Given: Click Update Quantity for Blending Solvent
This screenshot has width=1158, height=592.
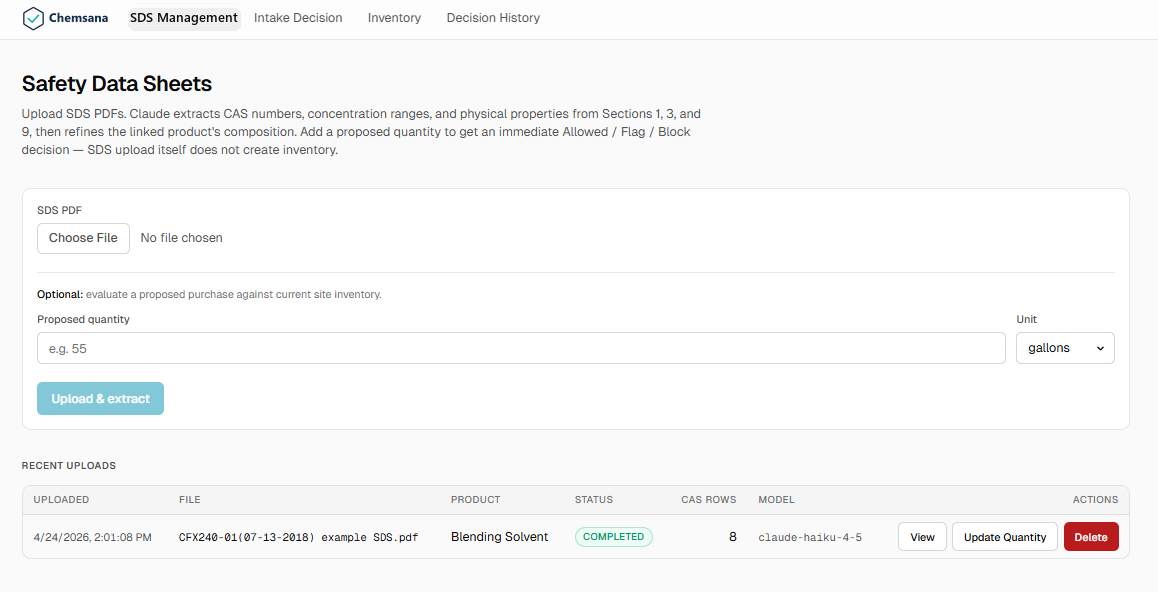Looking at the screenshot, I should pyautogui.click(x=1005, y=537).
